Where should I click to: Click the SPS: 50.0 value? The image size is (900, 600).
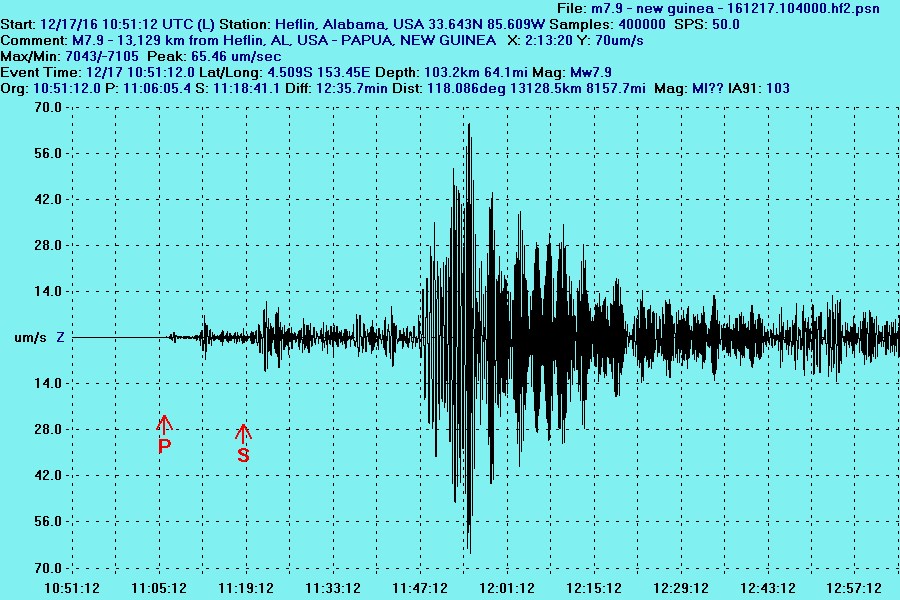(707, 25)
